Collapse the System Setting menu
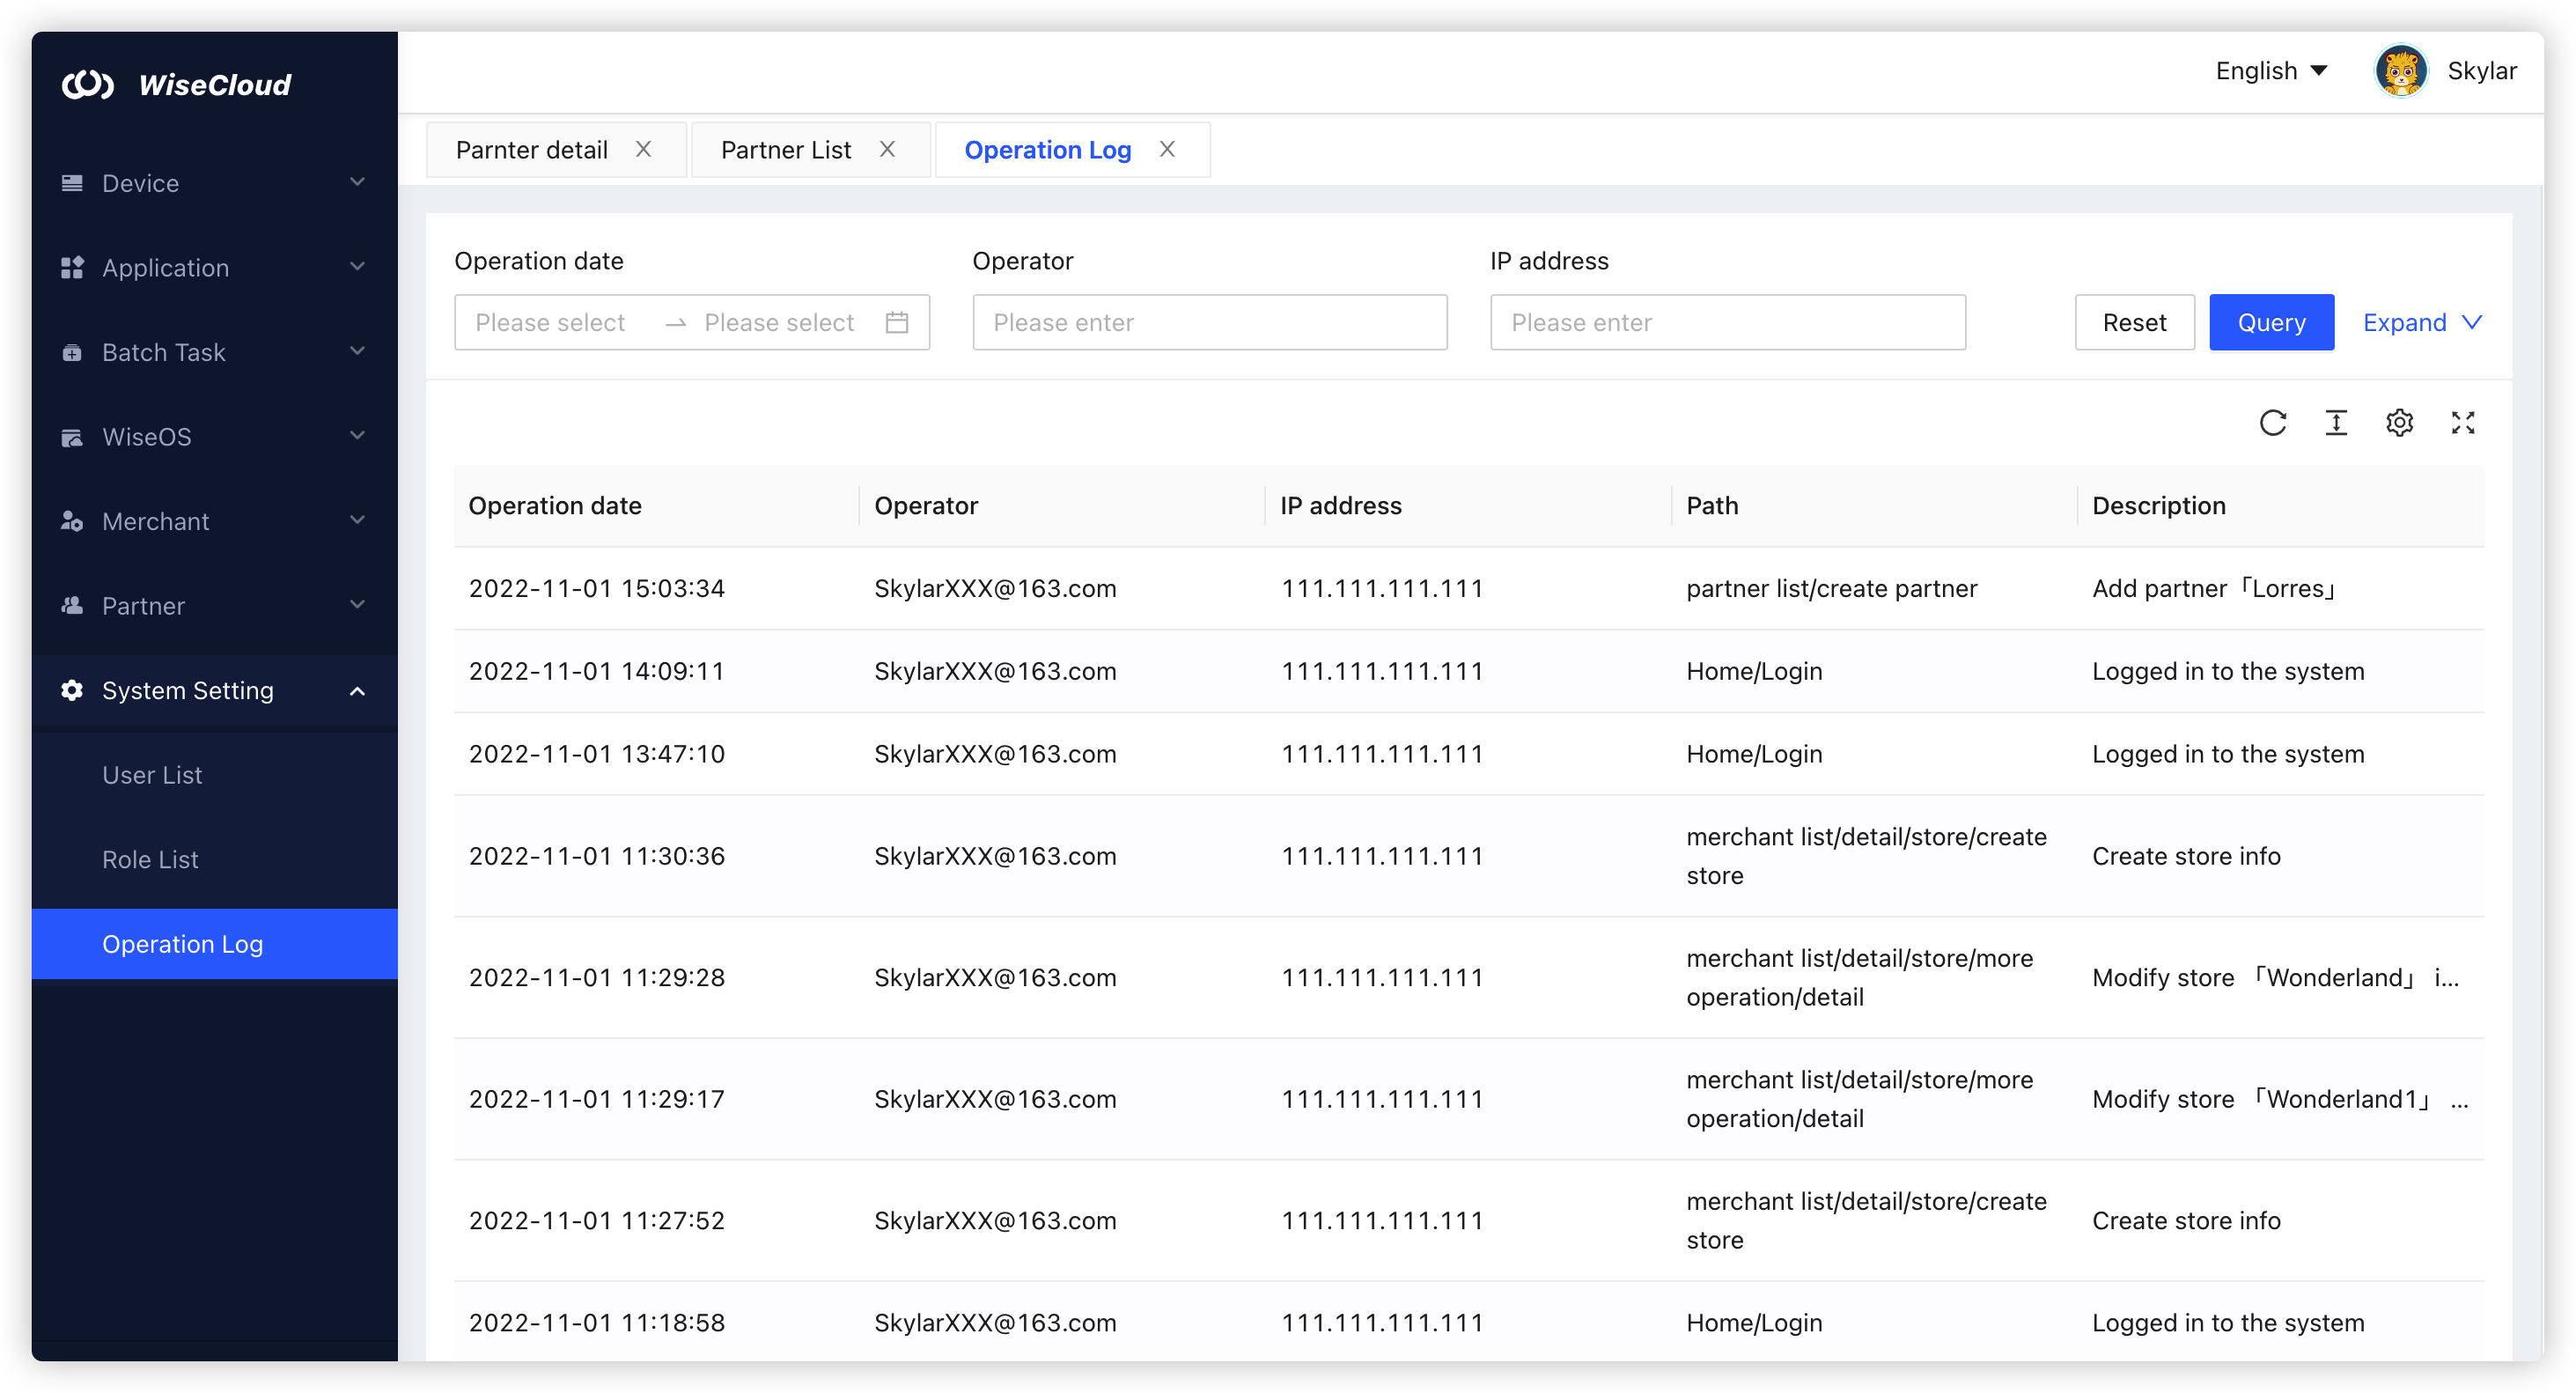This screenshot has width=2576, height=1393. point(214,690)
